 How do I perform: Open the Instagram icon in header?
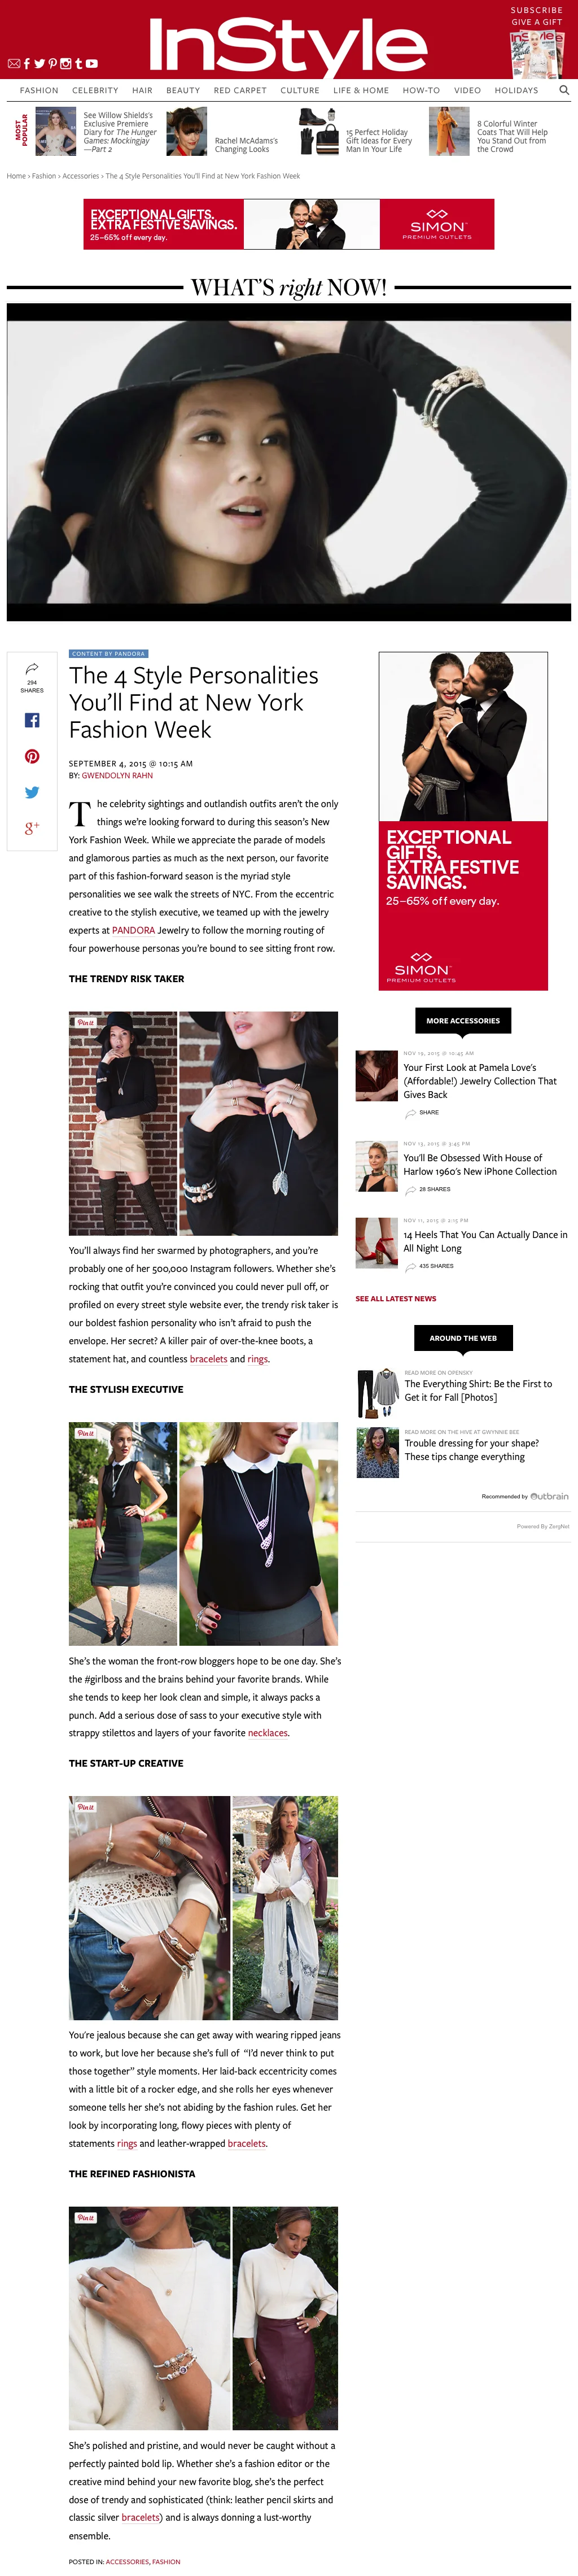(66, 64)
